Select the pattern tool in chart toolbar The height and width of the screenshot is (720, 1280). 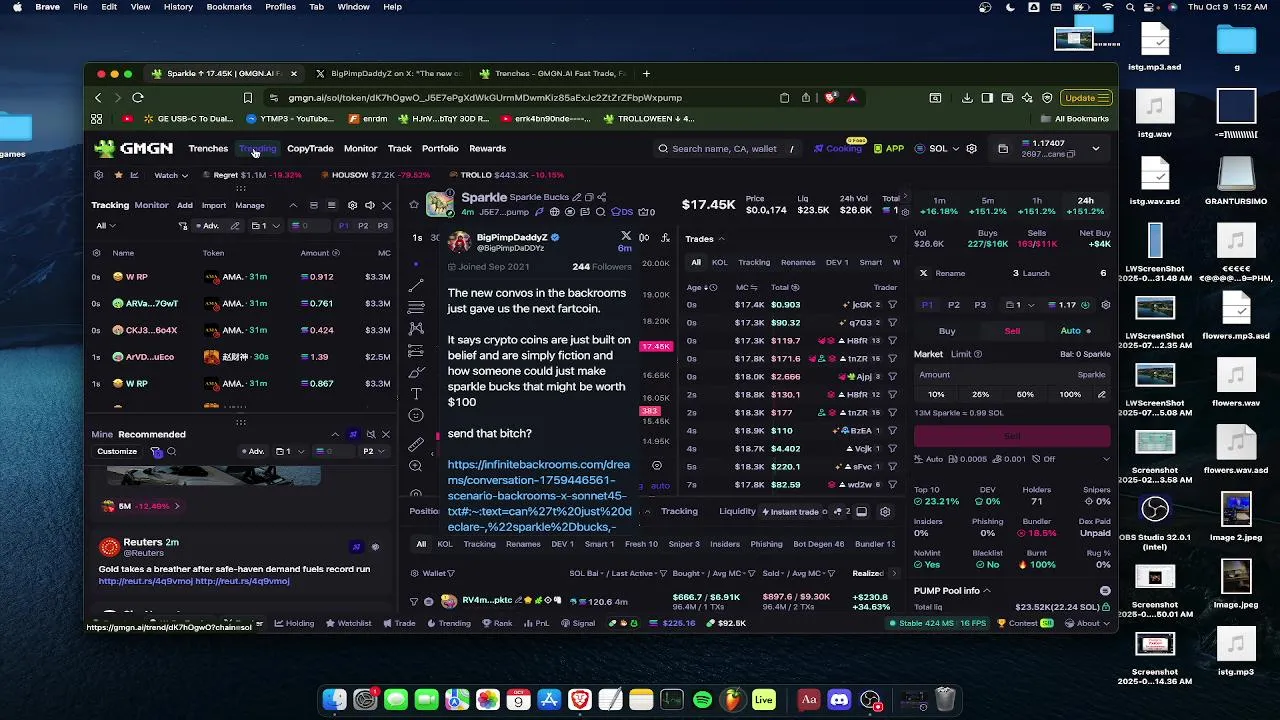tap(417, 329)
